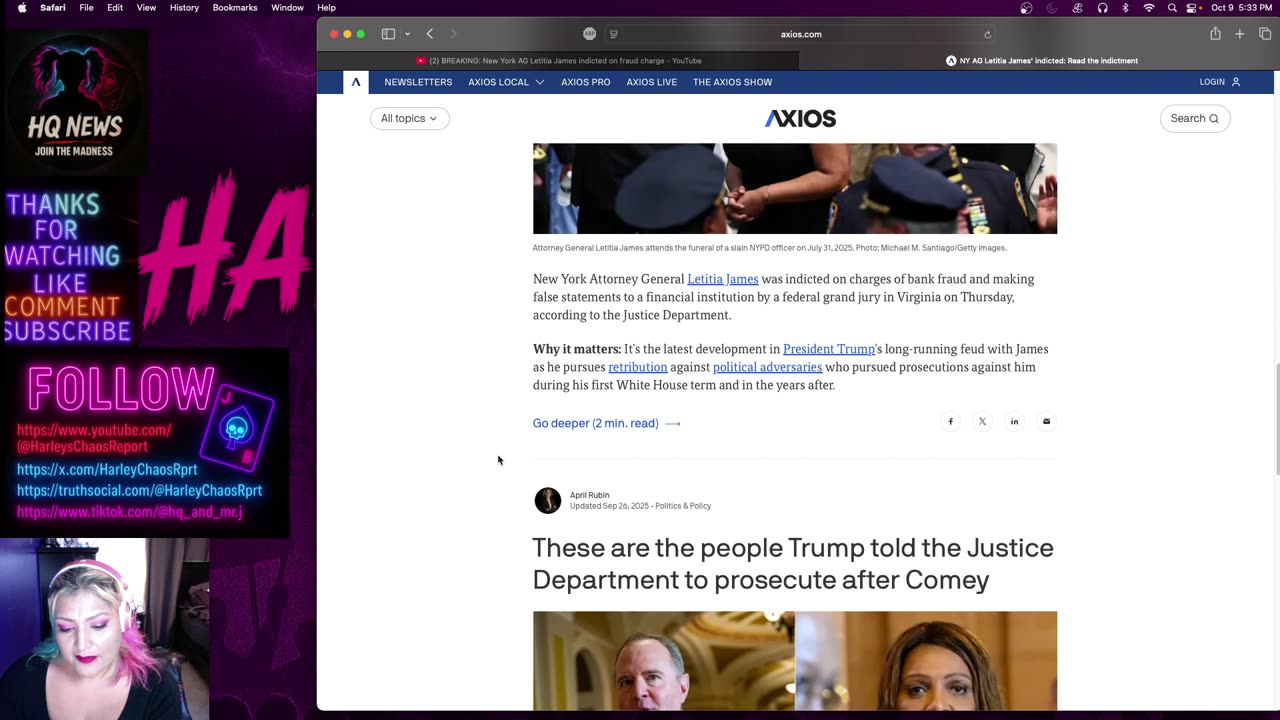This screenshot has width=1280, height=720.
Task: Open THE AXIOS SHOW nav link
Action: (732, 82)
